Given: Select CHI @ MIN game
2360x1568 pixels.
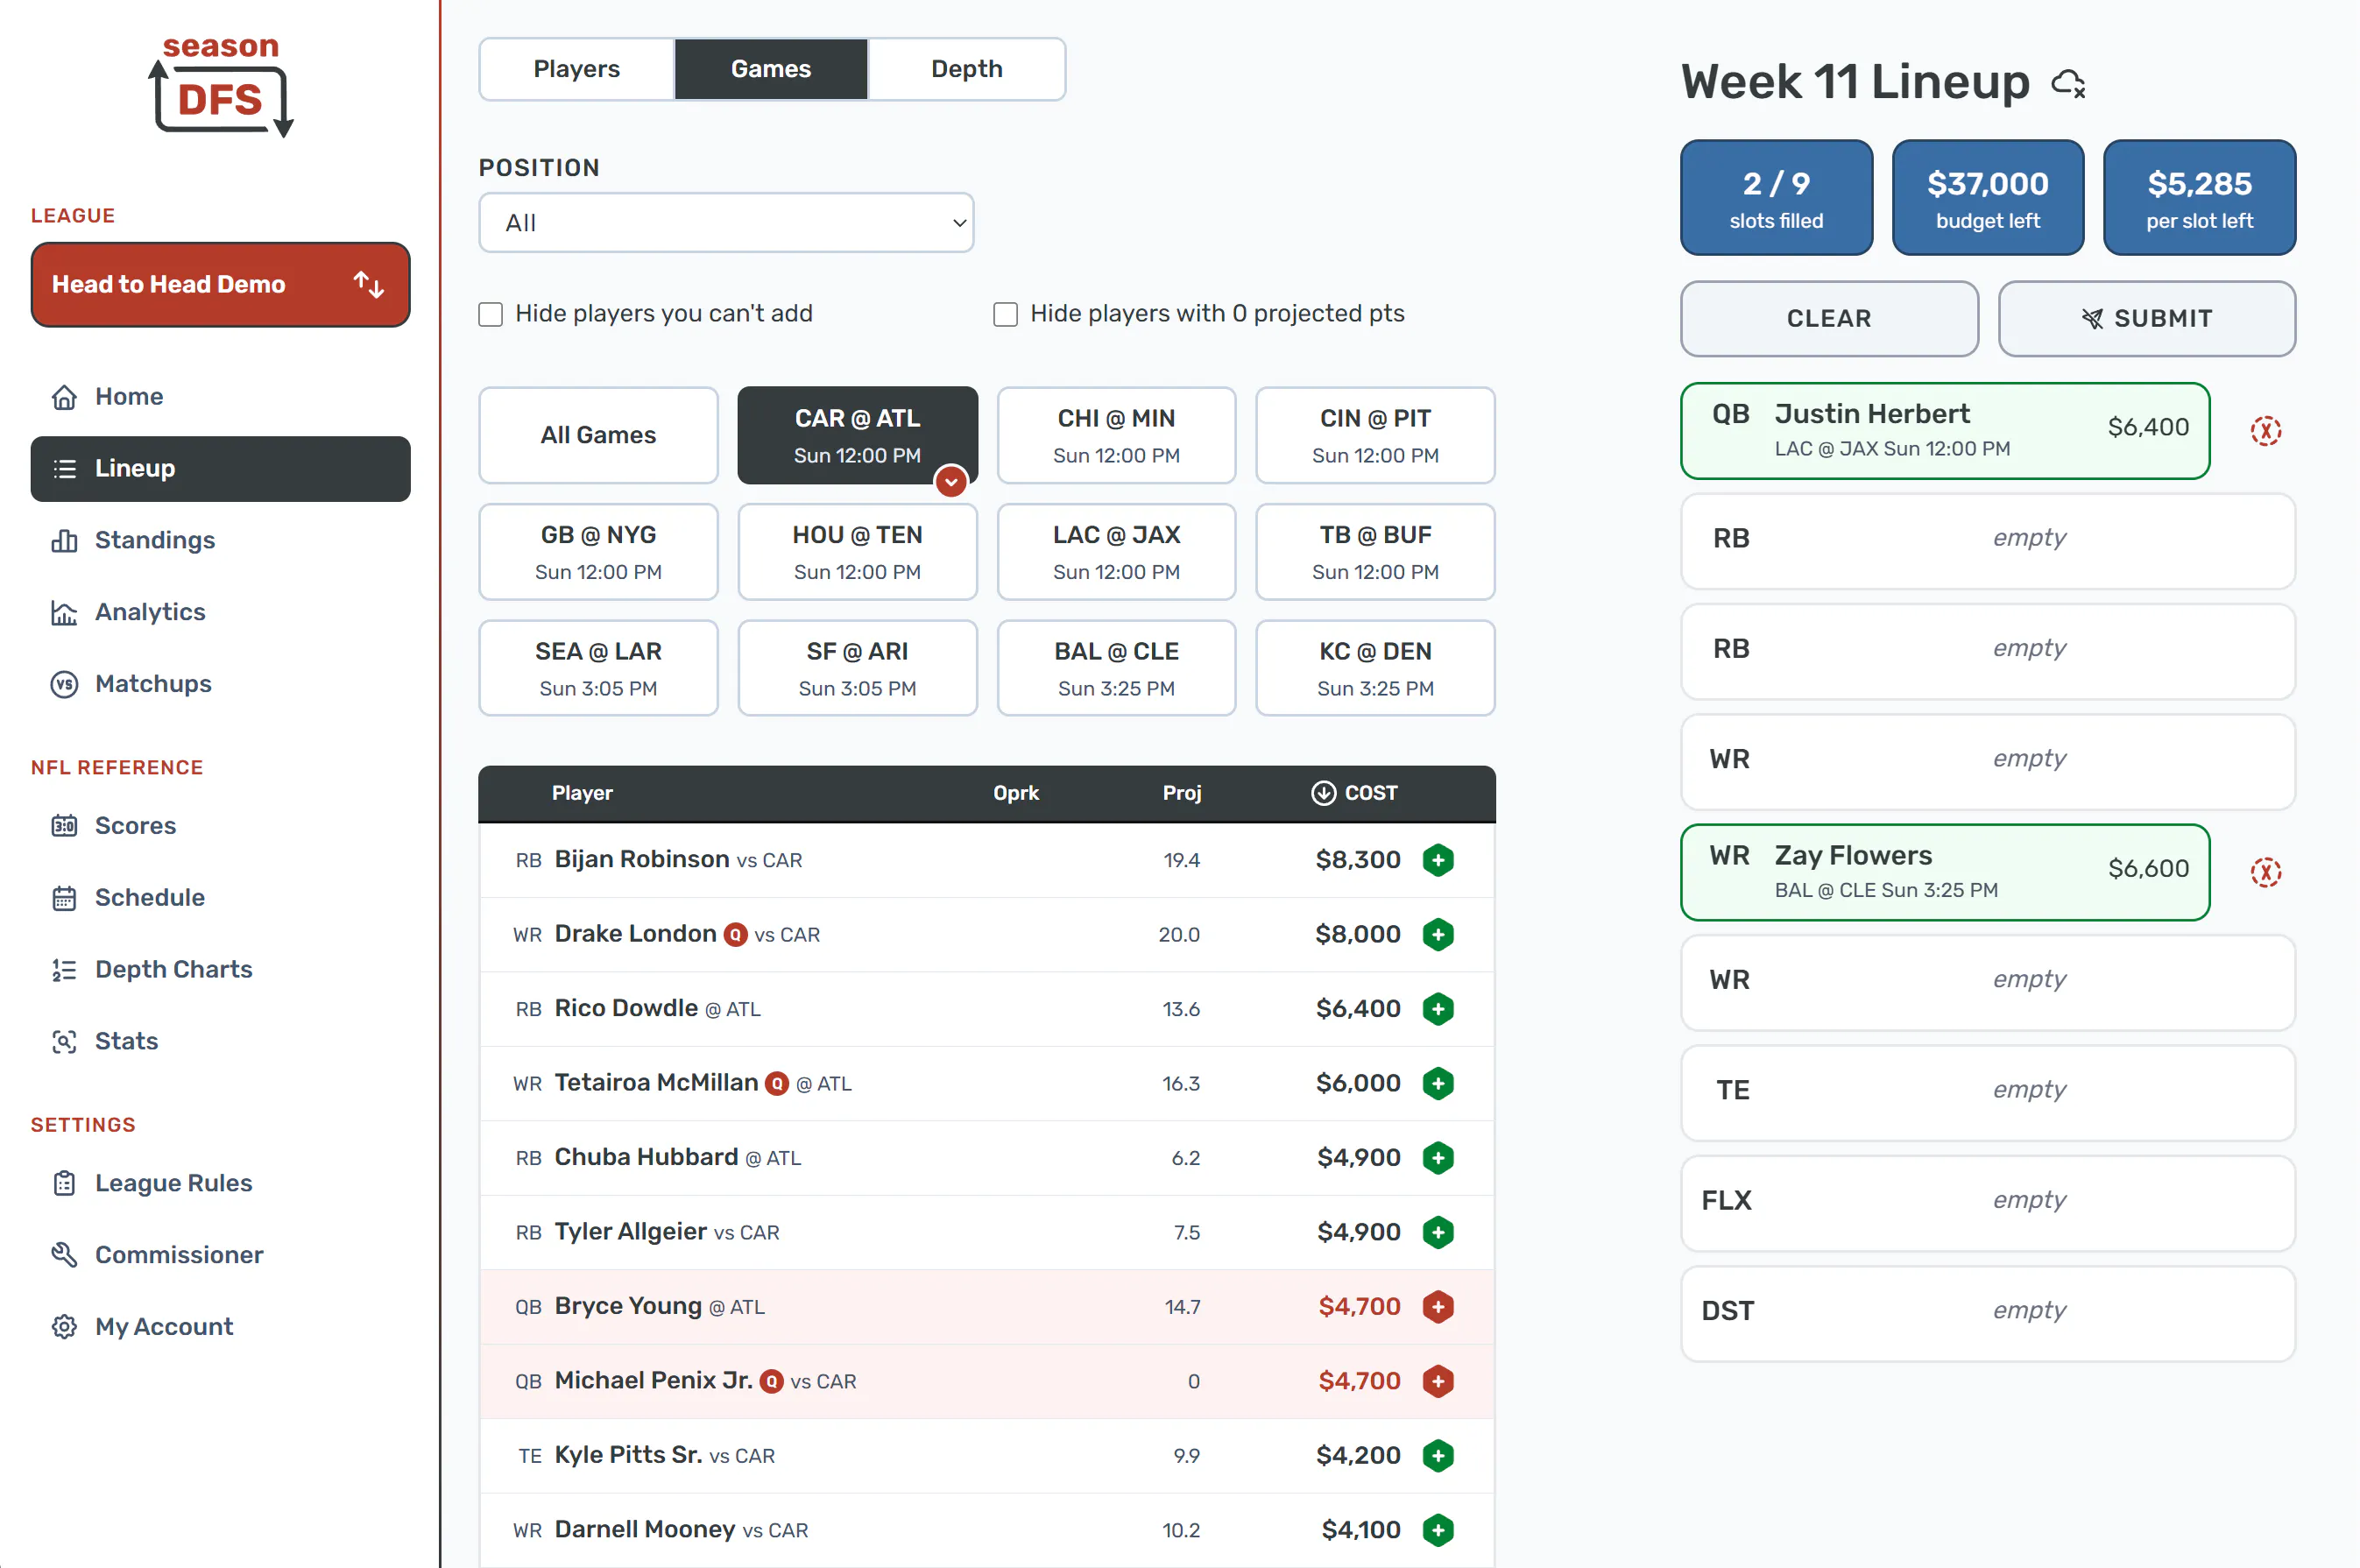Looking at the screenshot, I should [x=1116, y=436].
